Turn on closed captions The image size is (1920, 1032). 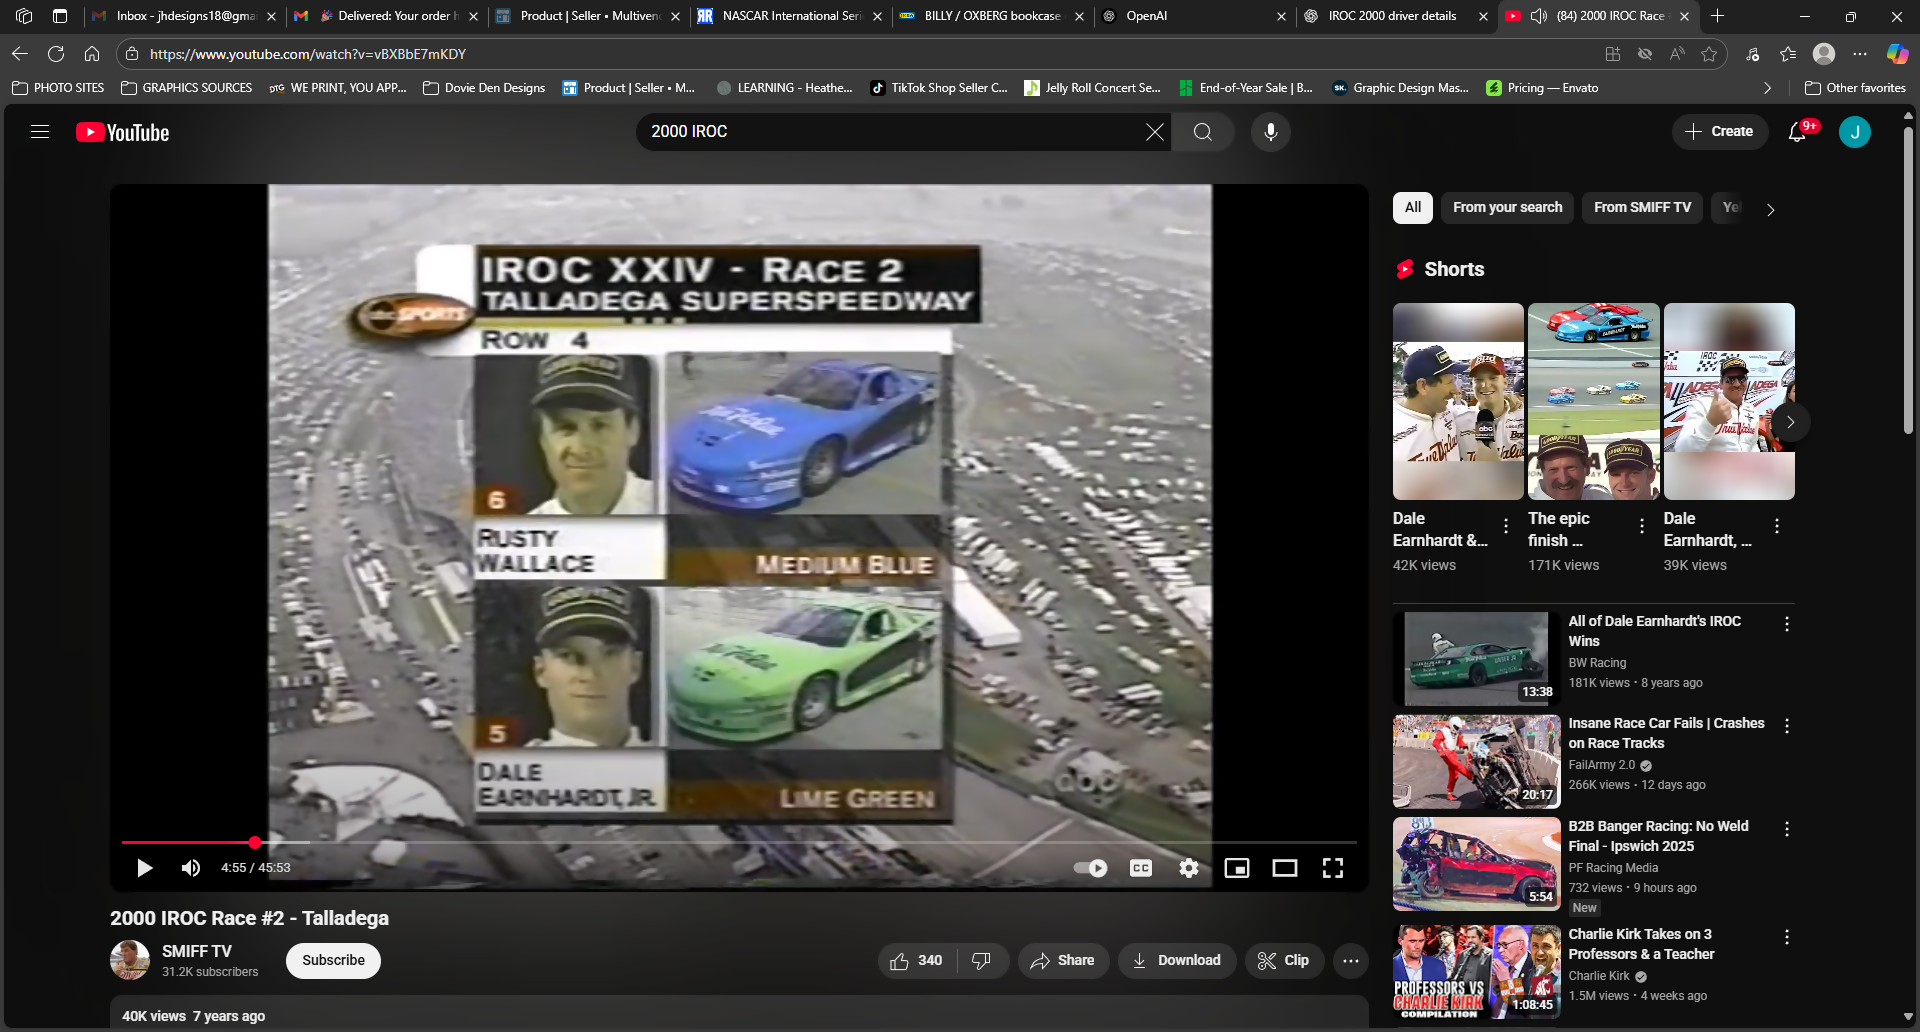coord(1140,868)
